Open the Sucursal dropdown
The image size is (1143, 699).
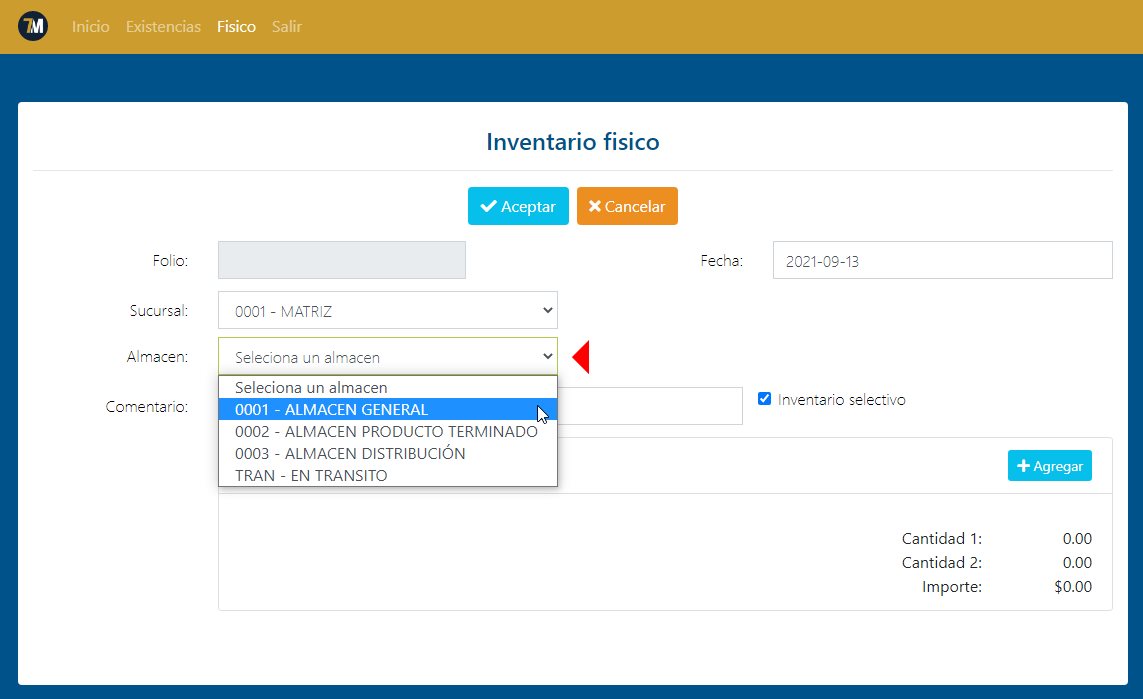388,310
